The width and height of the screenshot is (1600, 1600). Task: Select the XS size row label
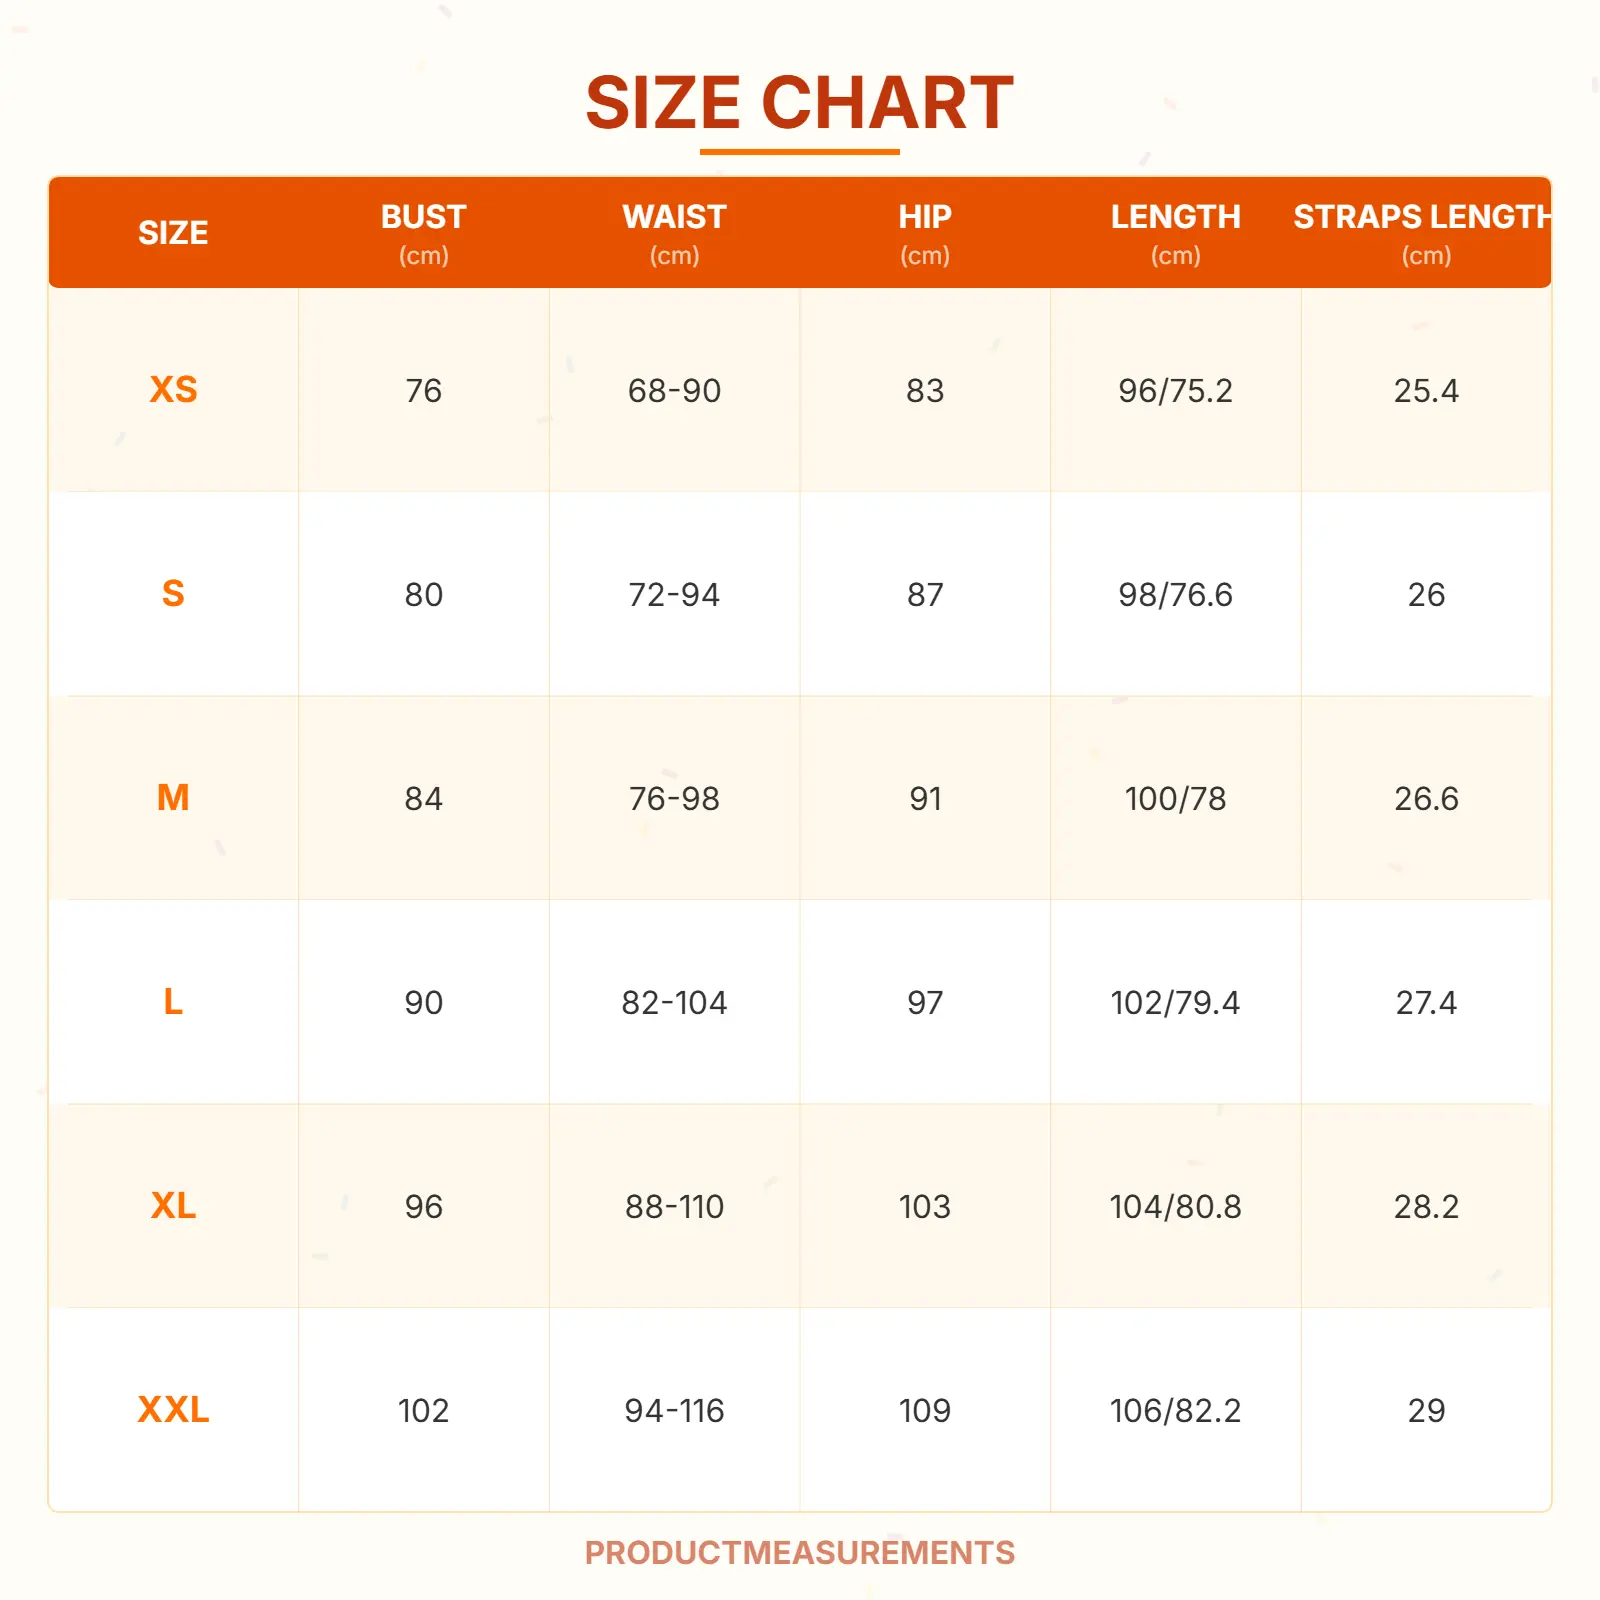pos(173,390)
